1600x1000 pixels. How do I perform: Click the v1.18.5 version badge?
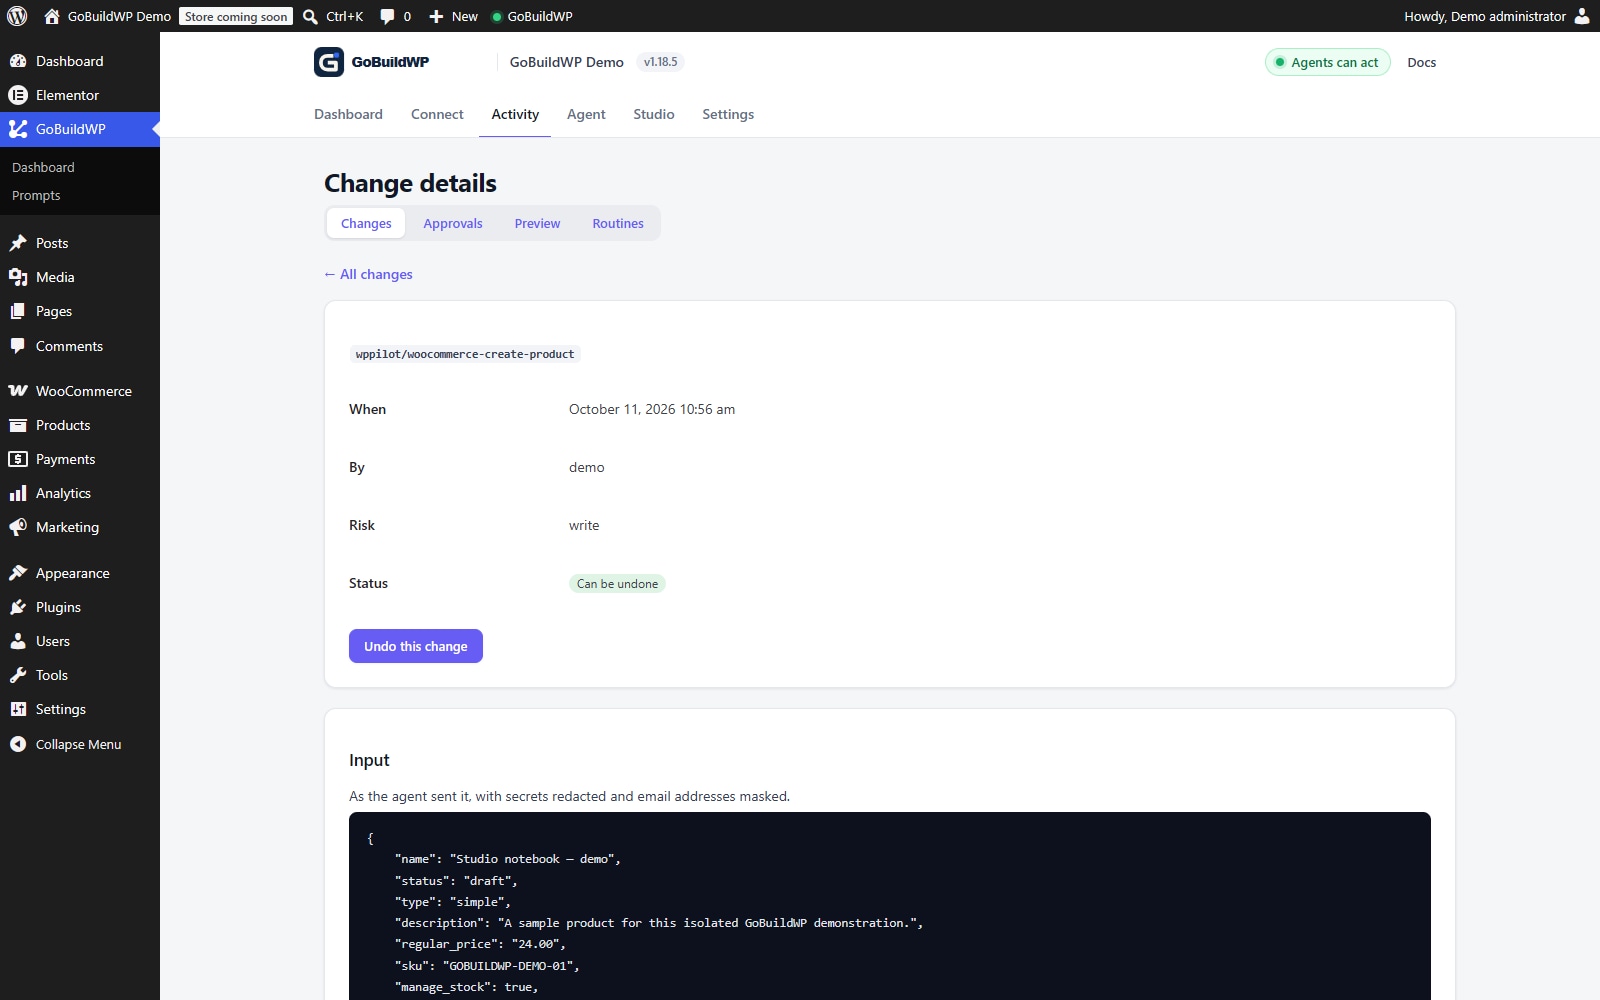660,62
